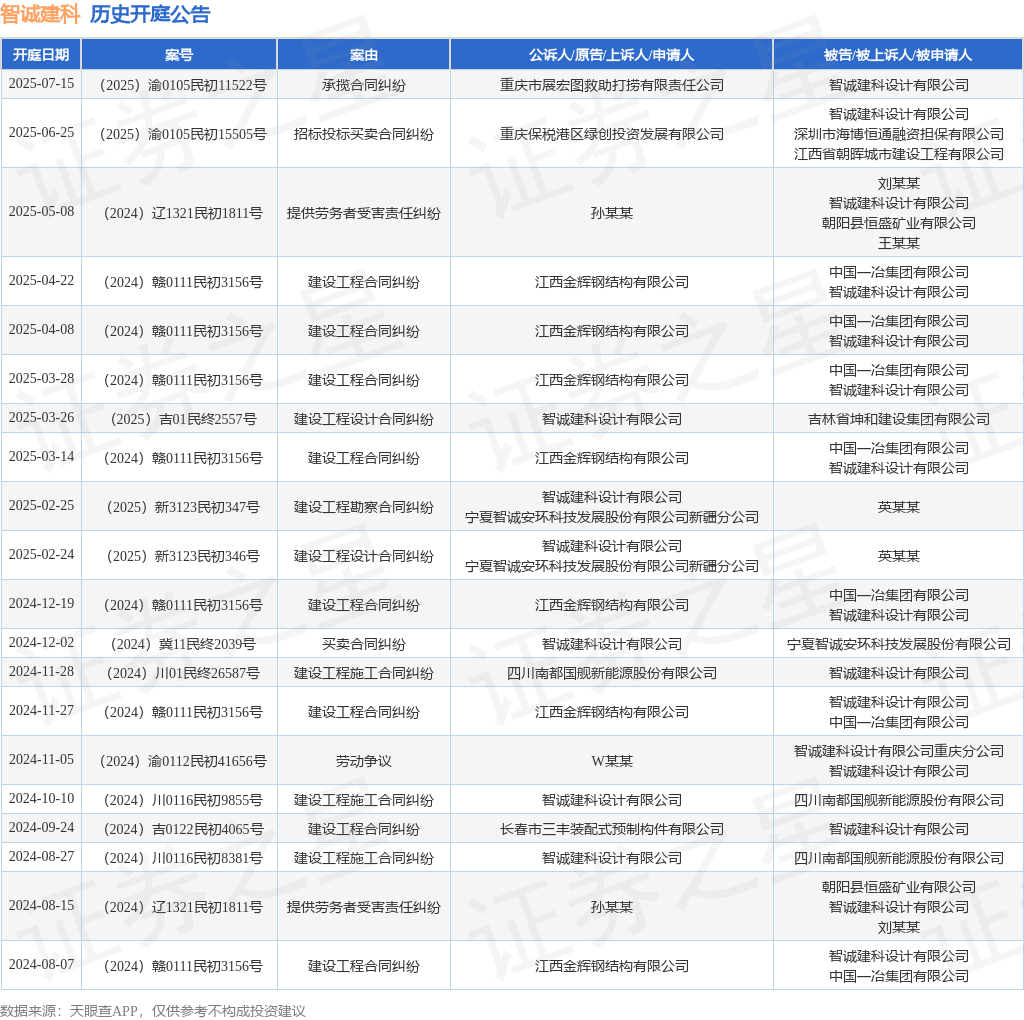Select date cell 2024-11-28
This screenshot has width=1024, height=1020.
pos(41,672)
